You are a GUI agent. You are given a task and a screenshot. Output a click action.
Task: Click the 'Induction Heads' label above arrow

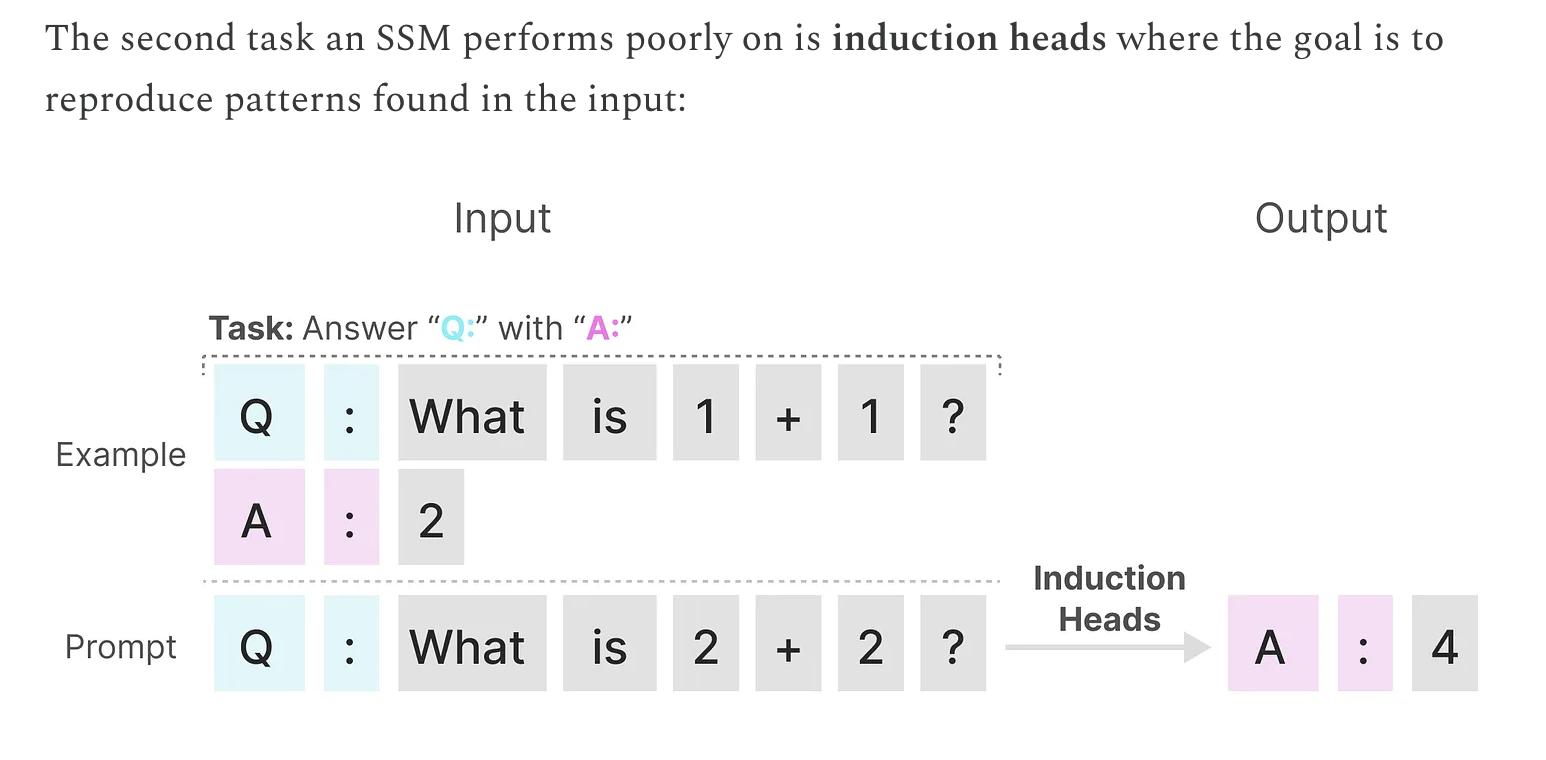(1109, 598)
